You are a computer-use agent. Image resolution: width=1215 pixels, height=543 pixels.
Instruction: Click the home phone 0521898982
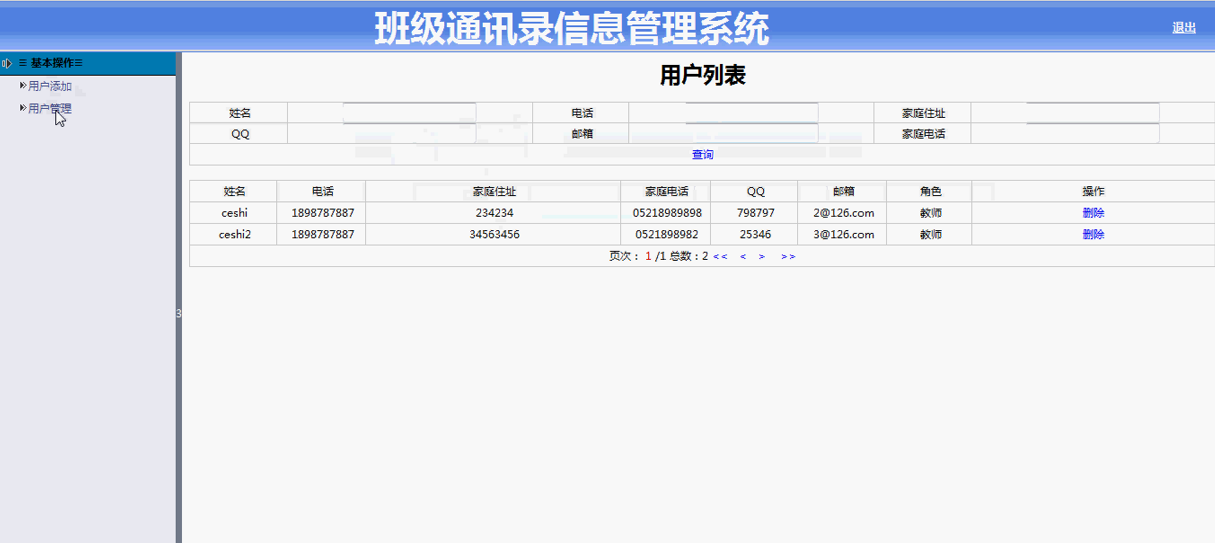(666, 235)
